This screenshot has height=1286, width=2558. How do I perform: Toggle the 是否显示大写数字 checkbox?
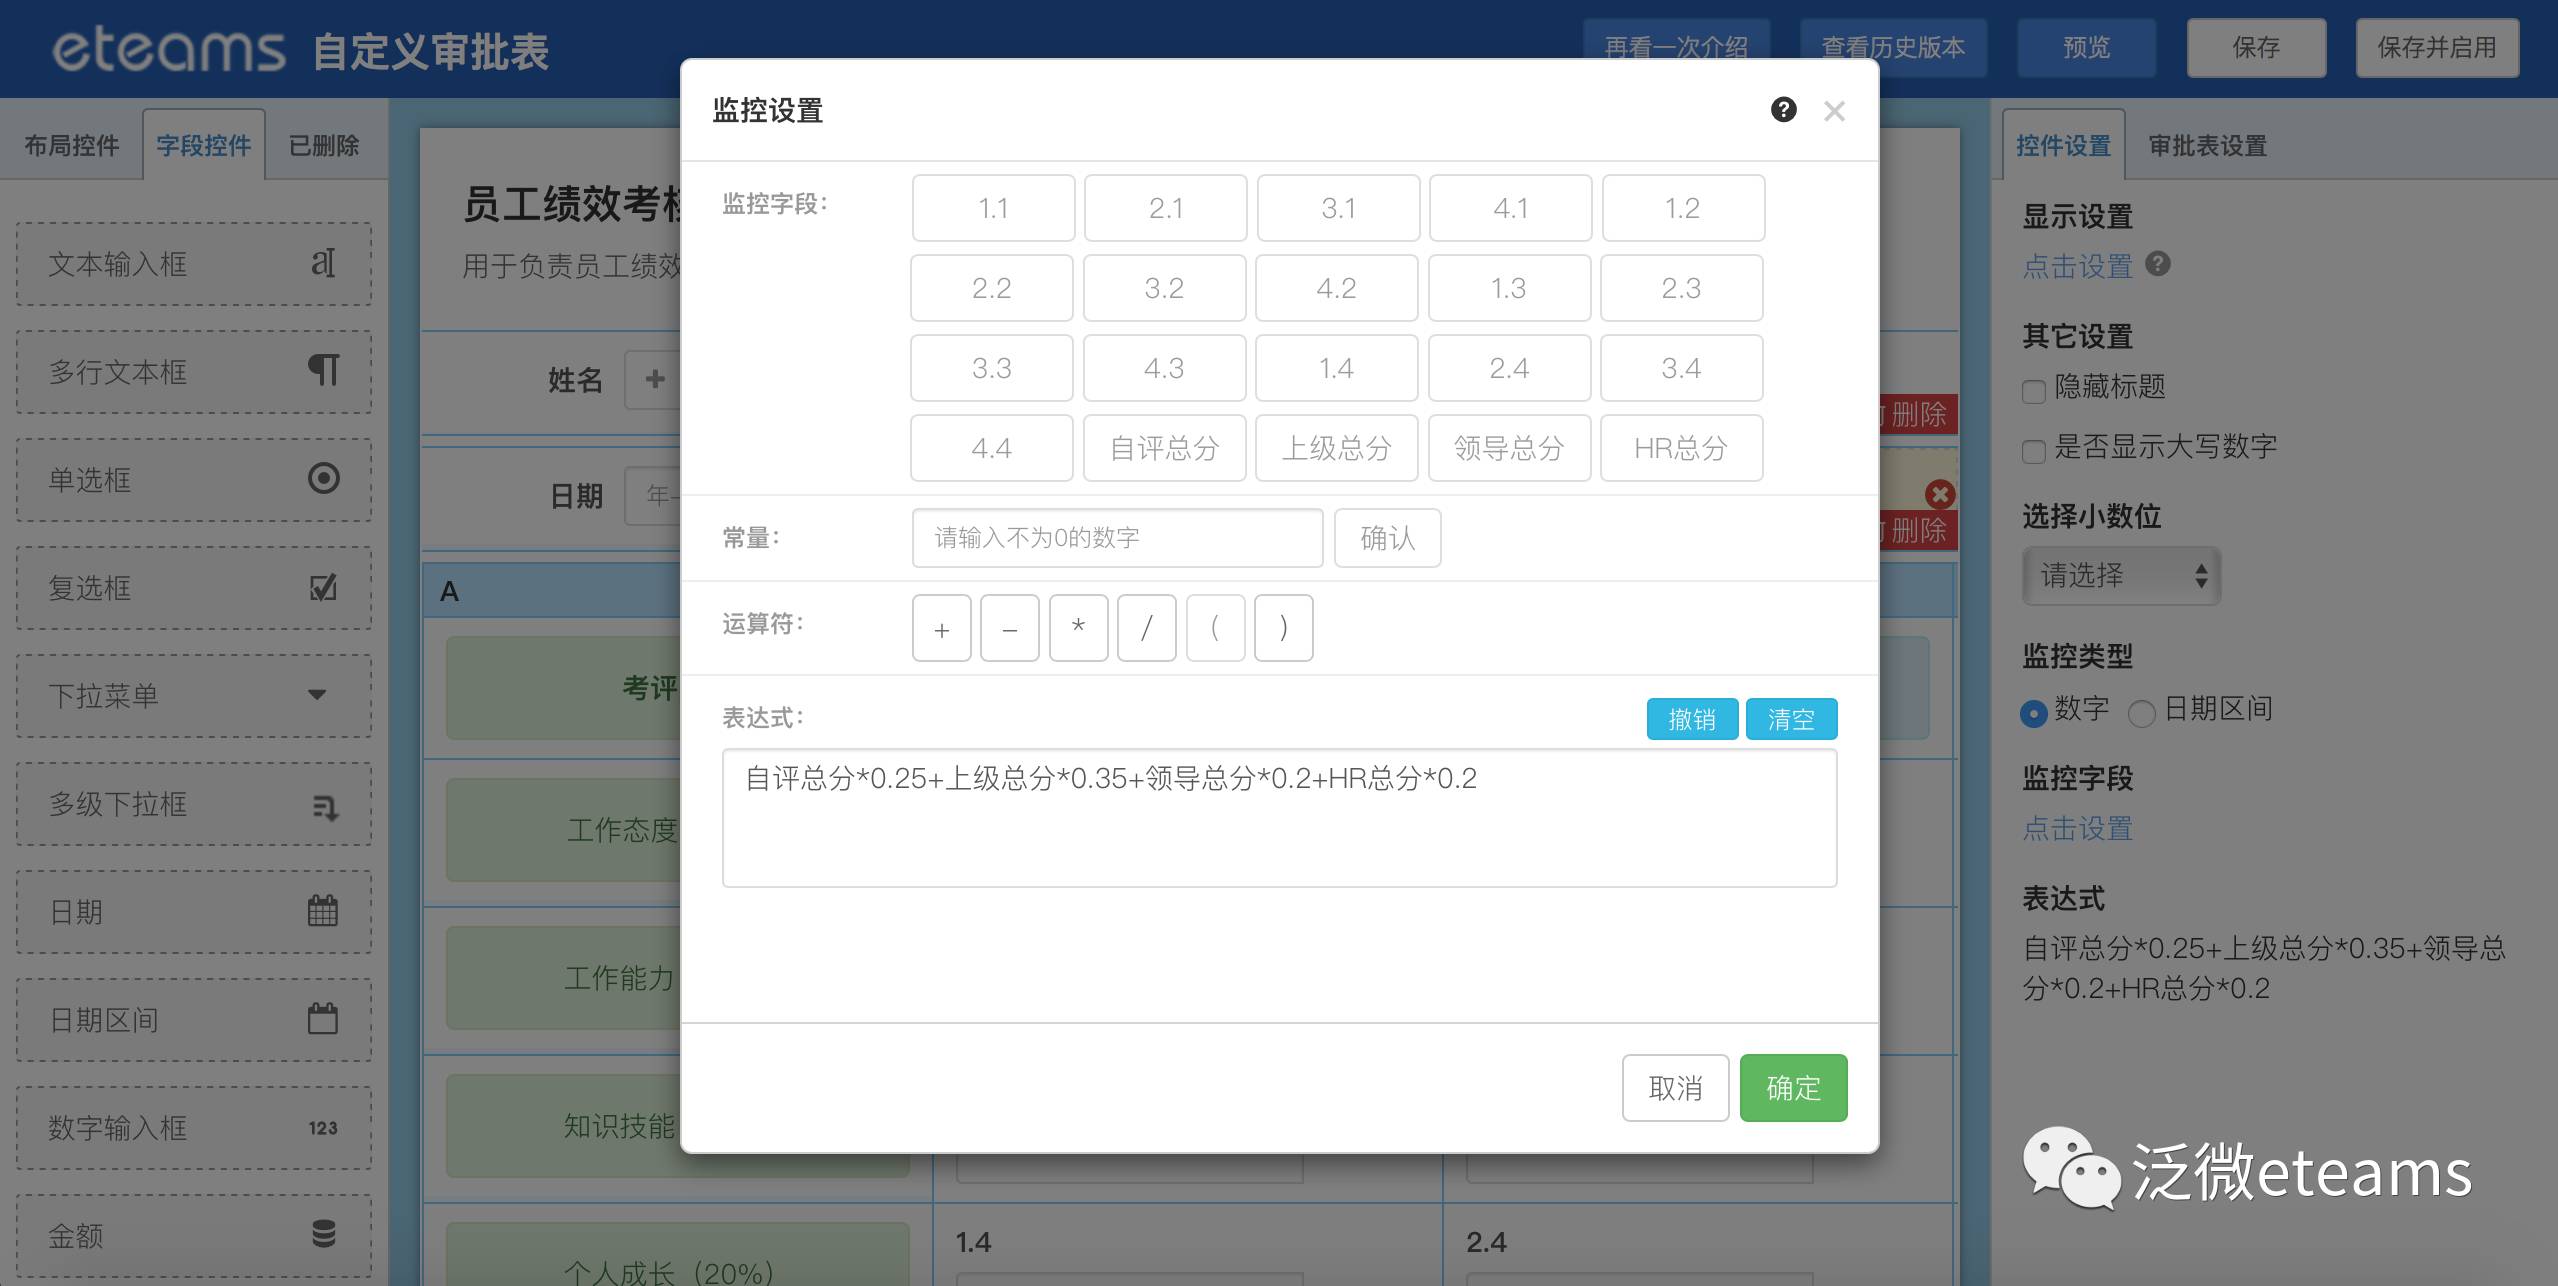pos(2033,451)
